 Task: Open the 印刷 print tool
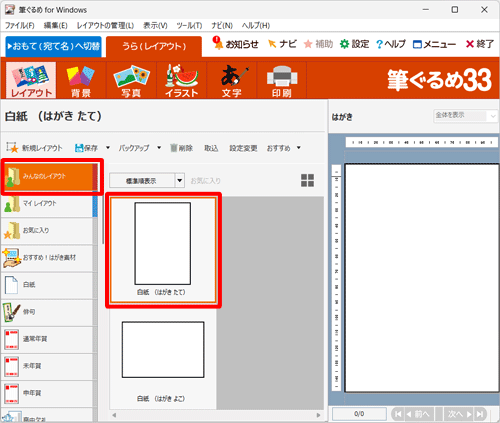tap(282, 80)
